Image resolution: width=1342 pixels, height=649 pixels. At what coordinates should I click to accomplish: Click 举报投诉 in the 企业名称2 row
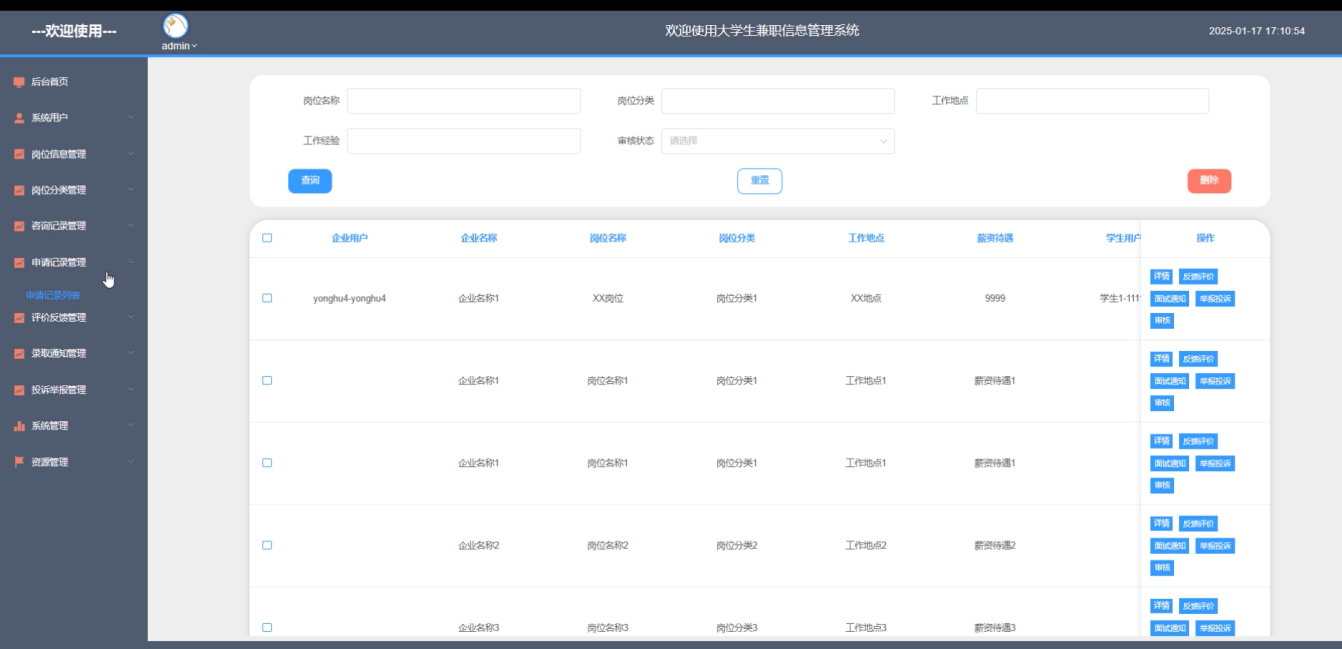pyautogui.click(x=1215, y=545)
